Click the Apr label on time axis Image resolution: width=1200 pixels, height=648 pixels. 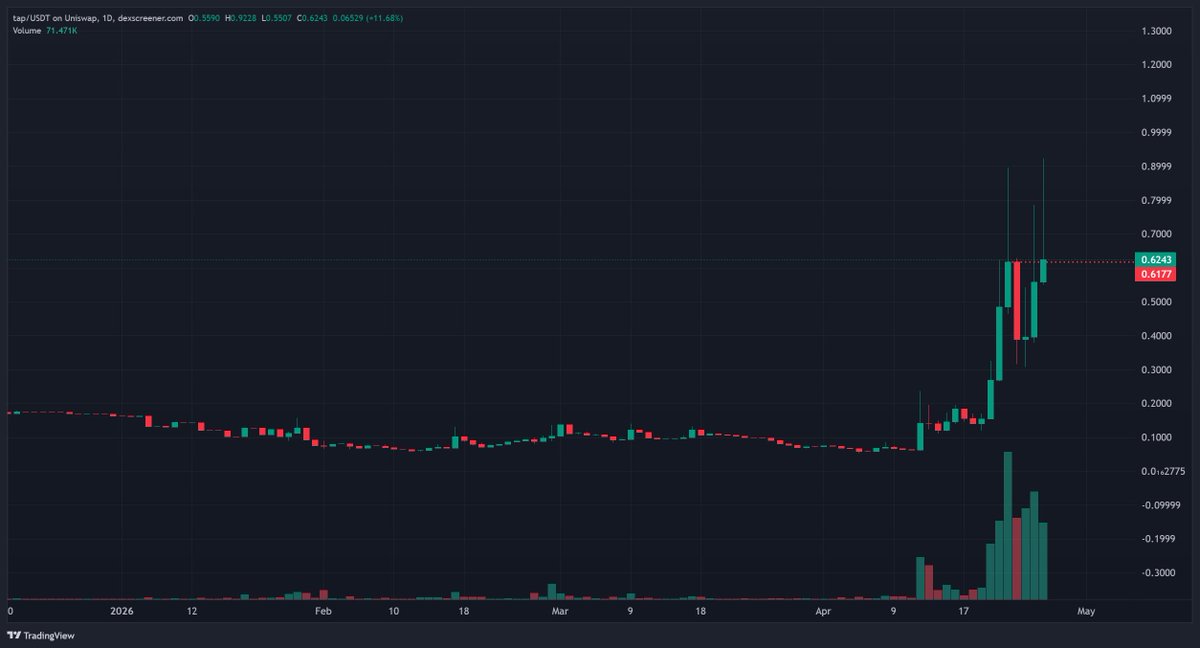823,610
